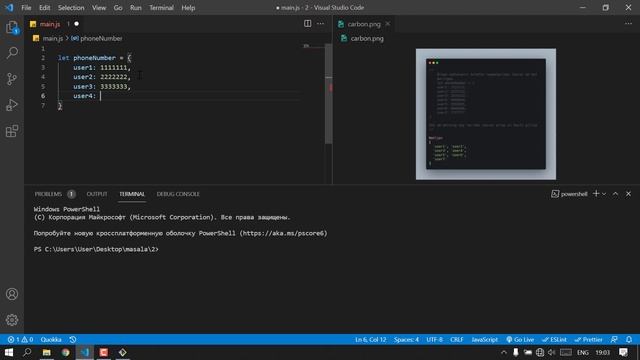Screen dimensions: 640x360
Task: Toggle Prettier status item
Action: pyautogui.click(x=588, y=340)
